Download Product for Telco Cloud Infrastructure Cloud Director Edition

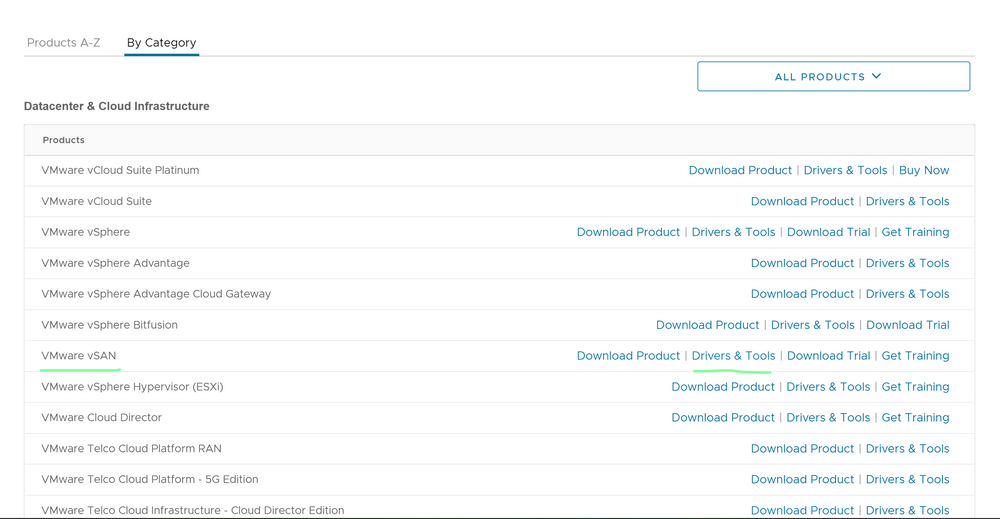tap(802, 511)
